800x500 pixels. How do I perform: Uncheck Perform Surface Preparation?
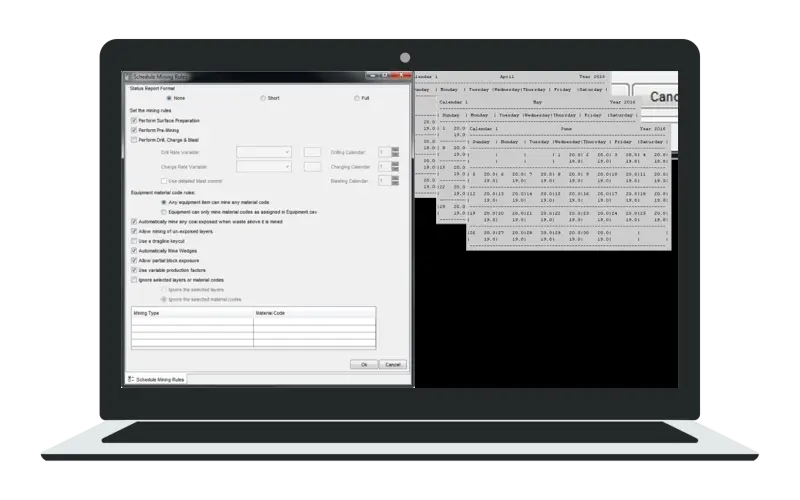pyautogui.click(x=134, y=120)
